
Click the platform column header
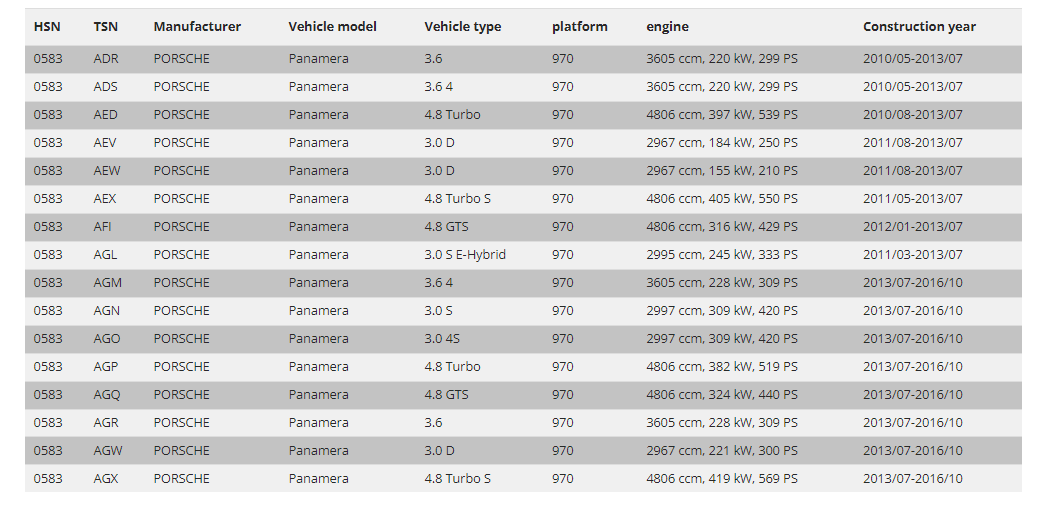(x=579, y=27)
